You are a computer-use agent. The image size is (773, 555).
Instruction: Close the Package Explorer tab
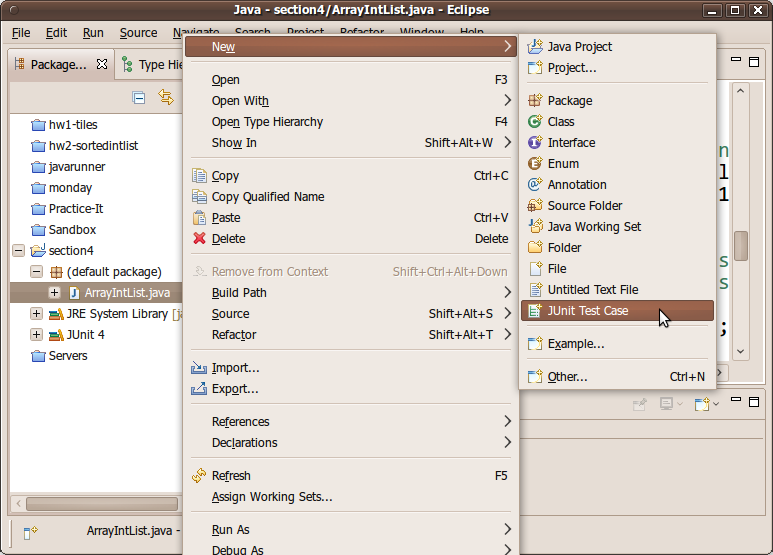click(x=102, y=65)
